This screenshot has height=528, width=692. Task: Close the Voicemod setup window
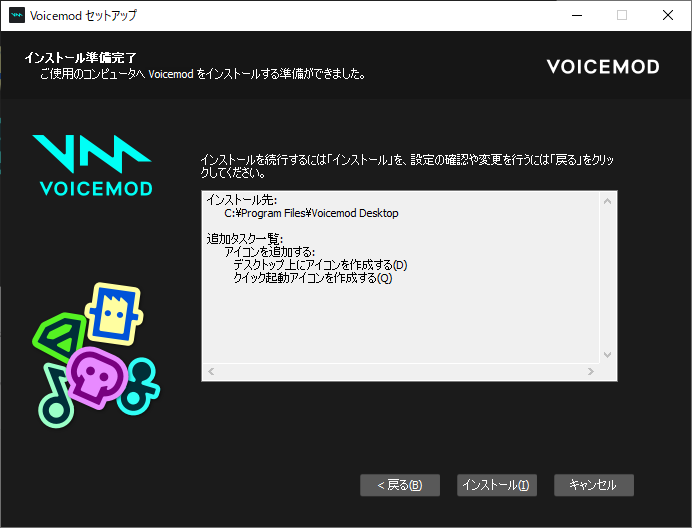point(668,15)
